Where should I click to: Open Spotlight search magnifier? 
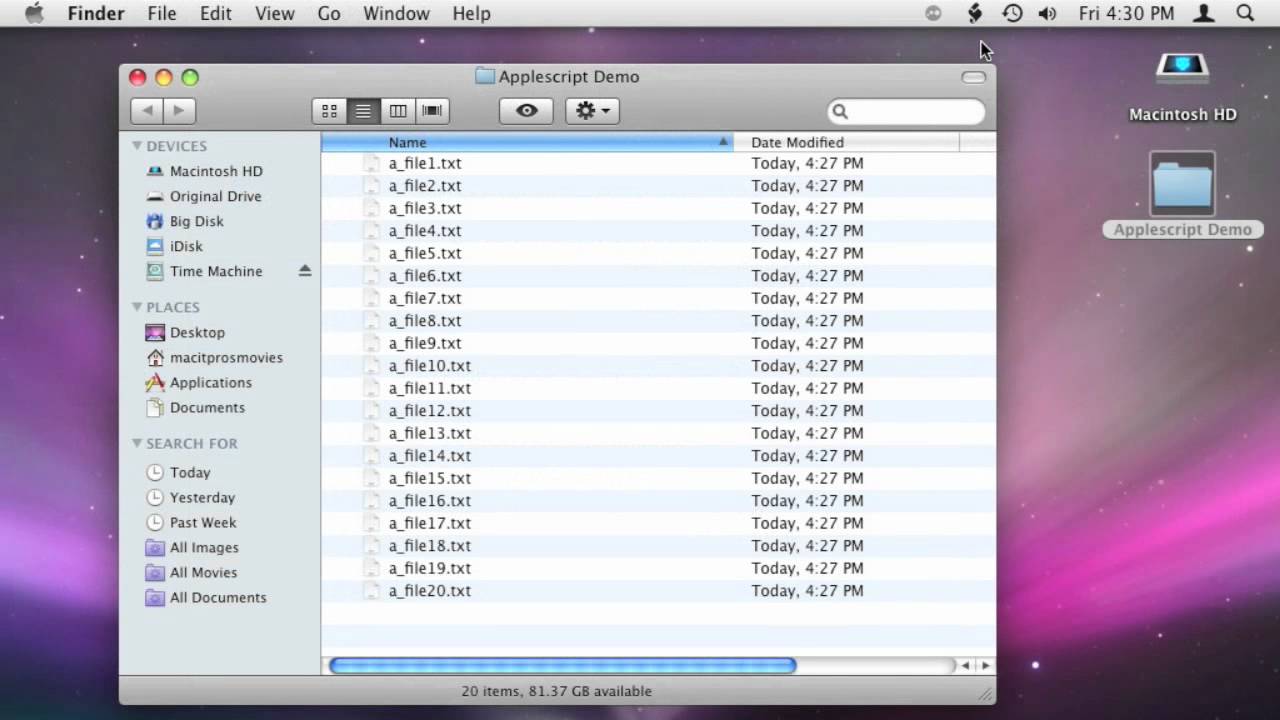1245,13
